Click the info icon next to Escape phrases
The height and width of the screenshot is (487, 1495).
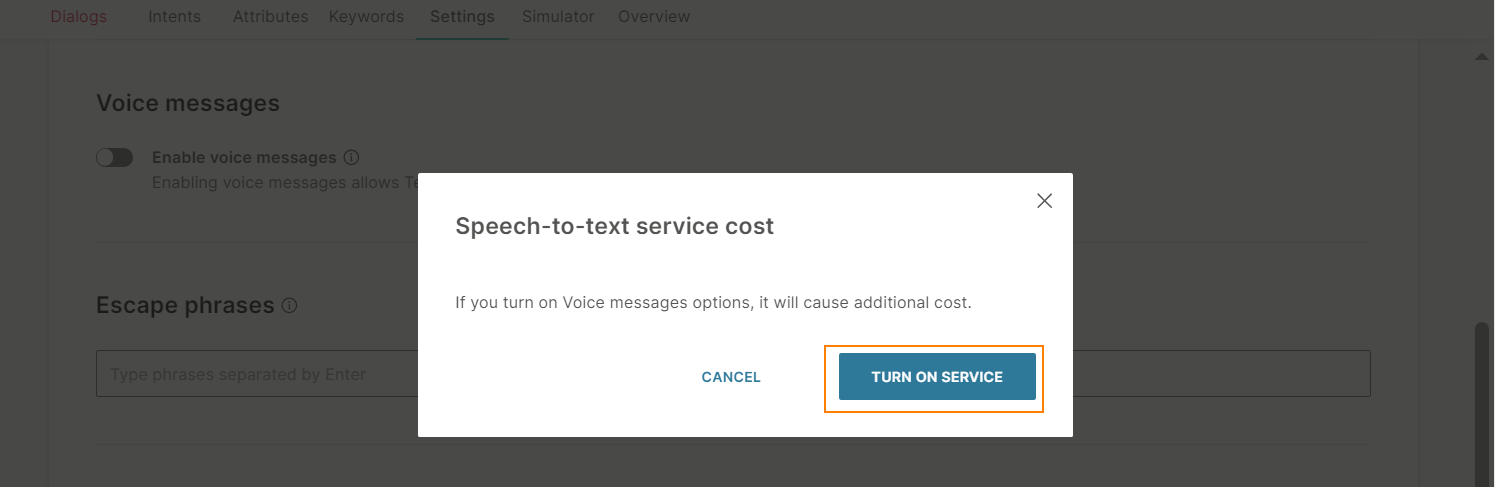(x=289, y=306)
